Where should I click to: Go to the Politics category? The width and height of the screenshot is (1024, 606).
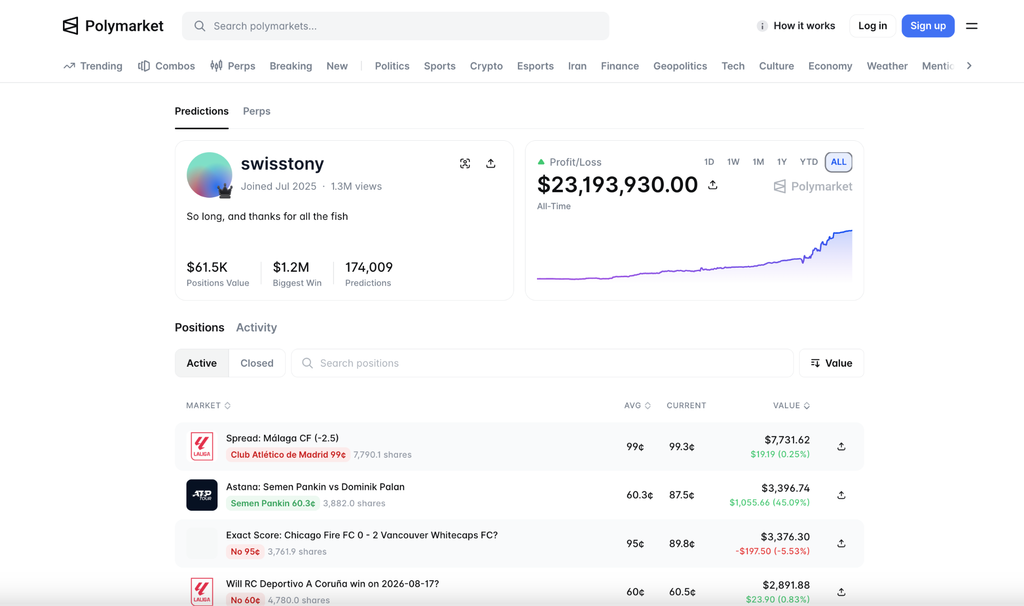click(392, 66)
